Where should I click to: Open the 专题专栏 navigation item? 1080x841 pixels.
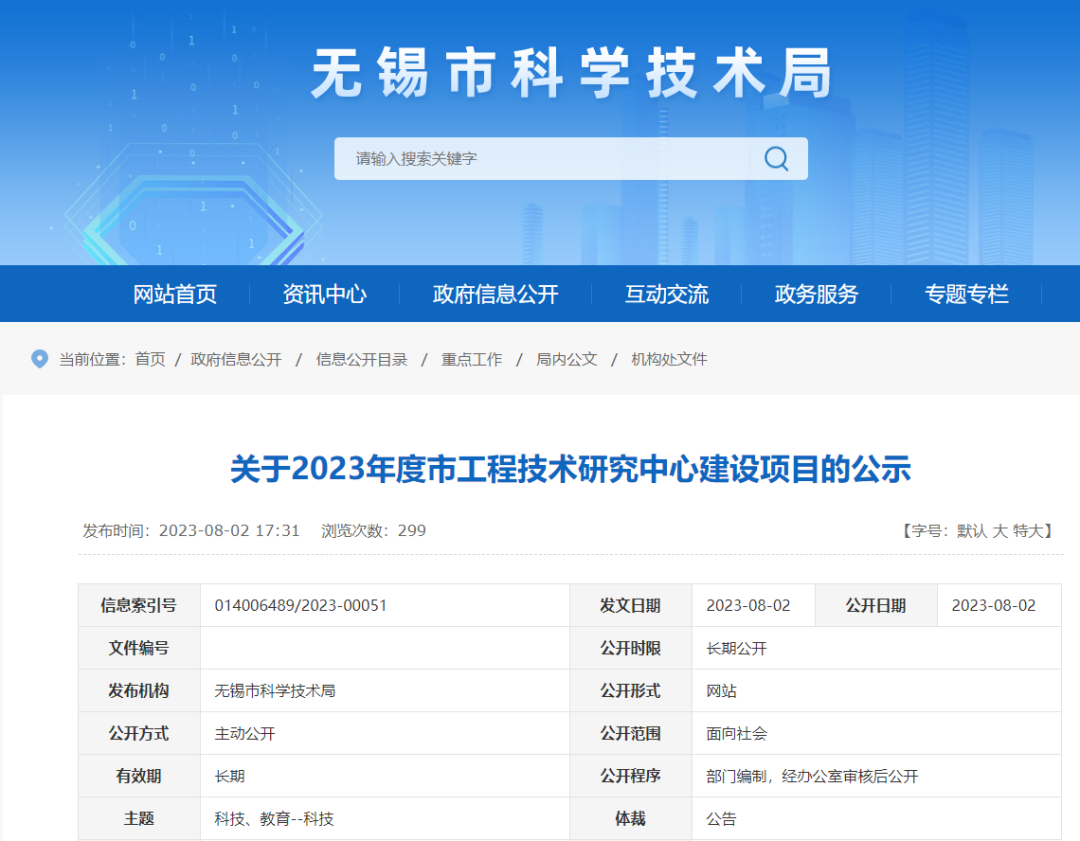(x=966, y=294)
